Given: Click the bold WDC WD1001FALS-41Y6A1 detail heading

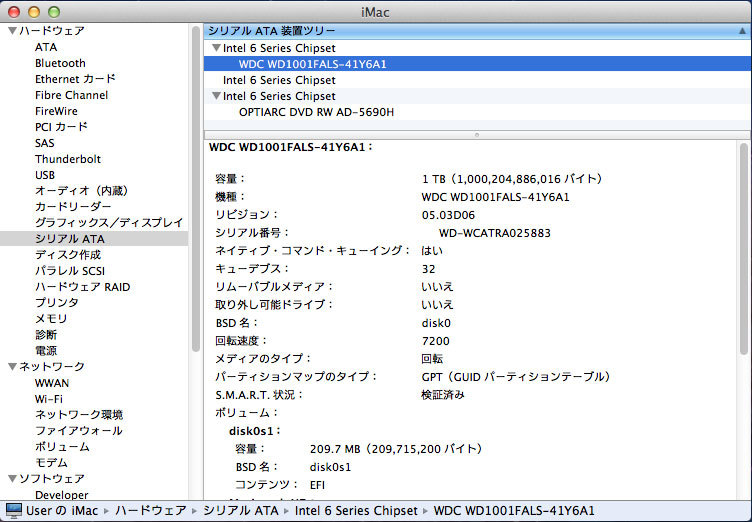Looking at the screenshot, I should (x=290, y=147).
